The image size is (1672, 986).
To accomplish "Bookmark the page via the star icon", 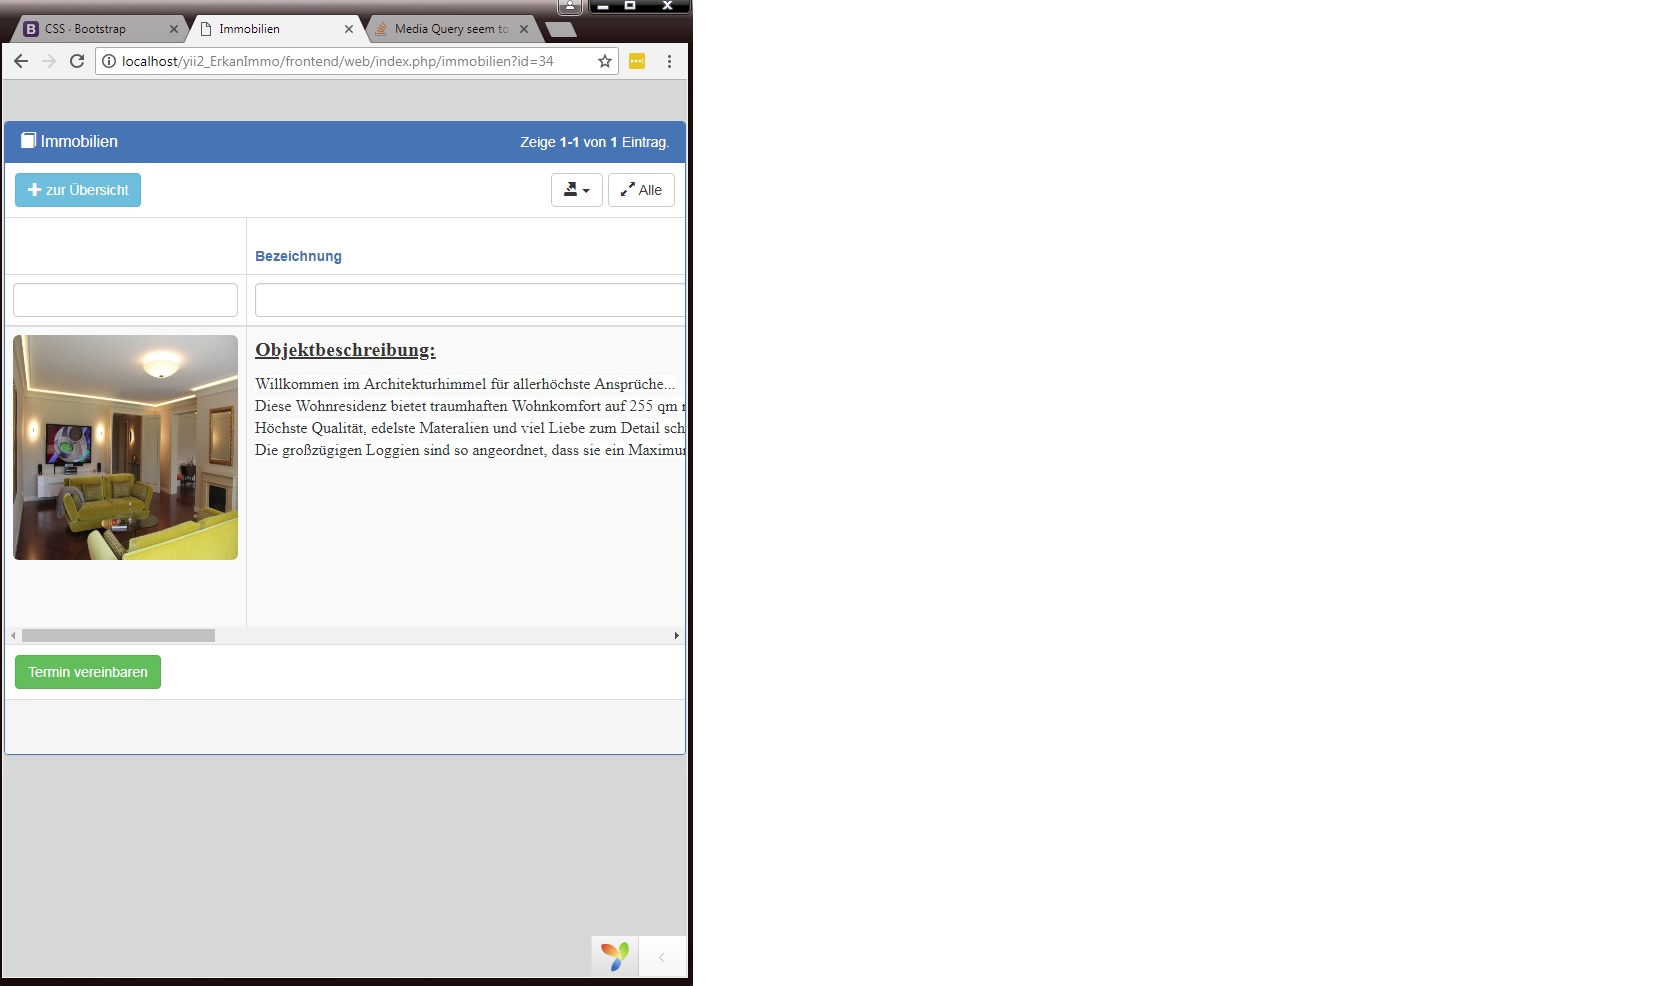I will point(604,61).
